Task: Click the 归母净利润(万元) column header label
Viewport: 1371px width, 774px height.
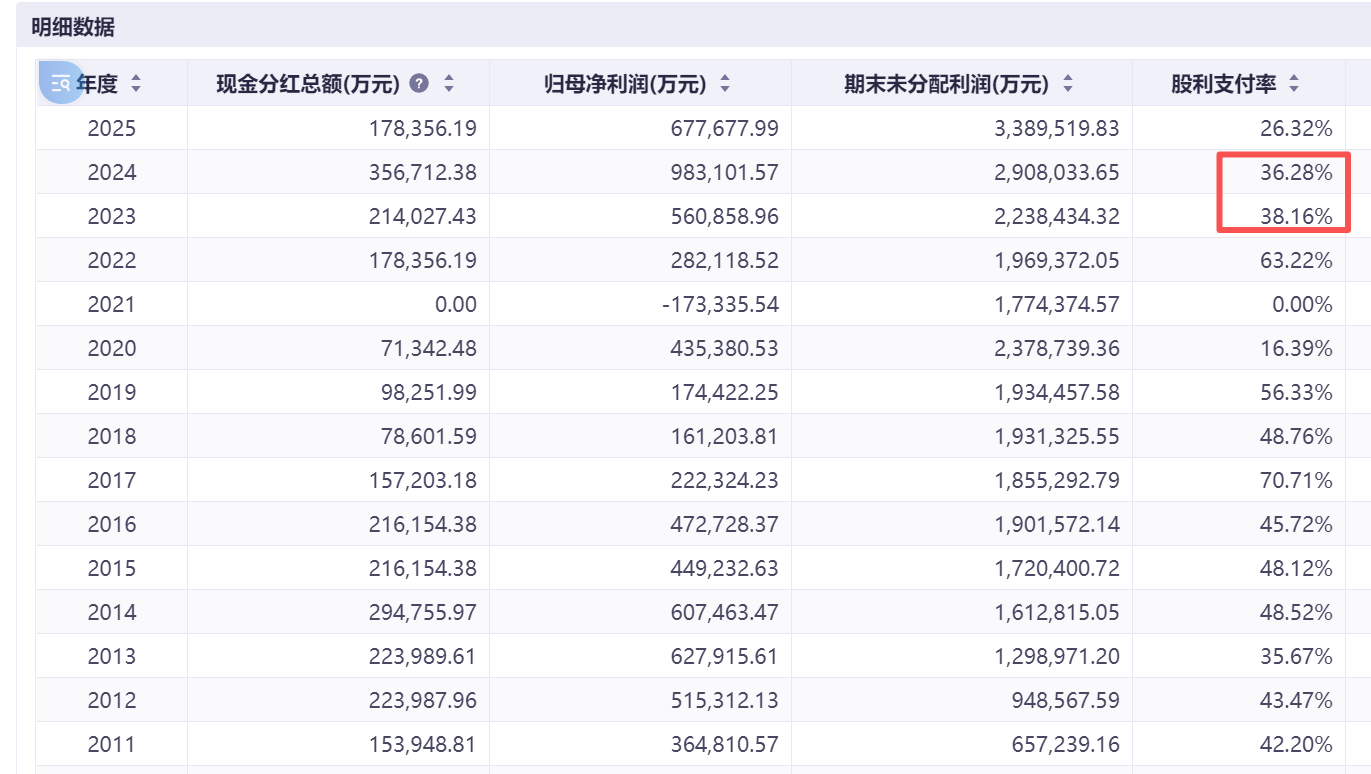Action: pyautogui.click(x=625, y=84)
